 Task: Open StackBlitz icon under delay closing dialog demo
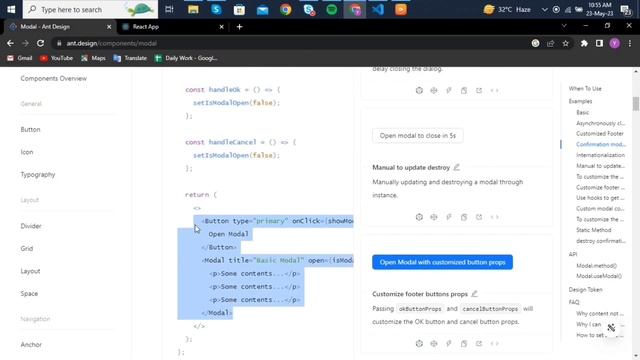[x=449, y=91]
